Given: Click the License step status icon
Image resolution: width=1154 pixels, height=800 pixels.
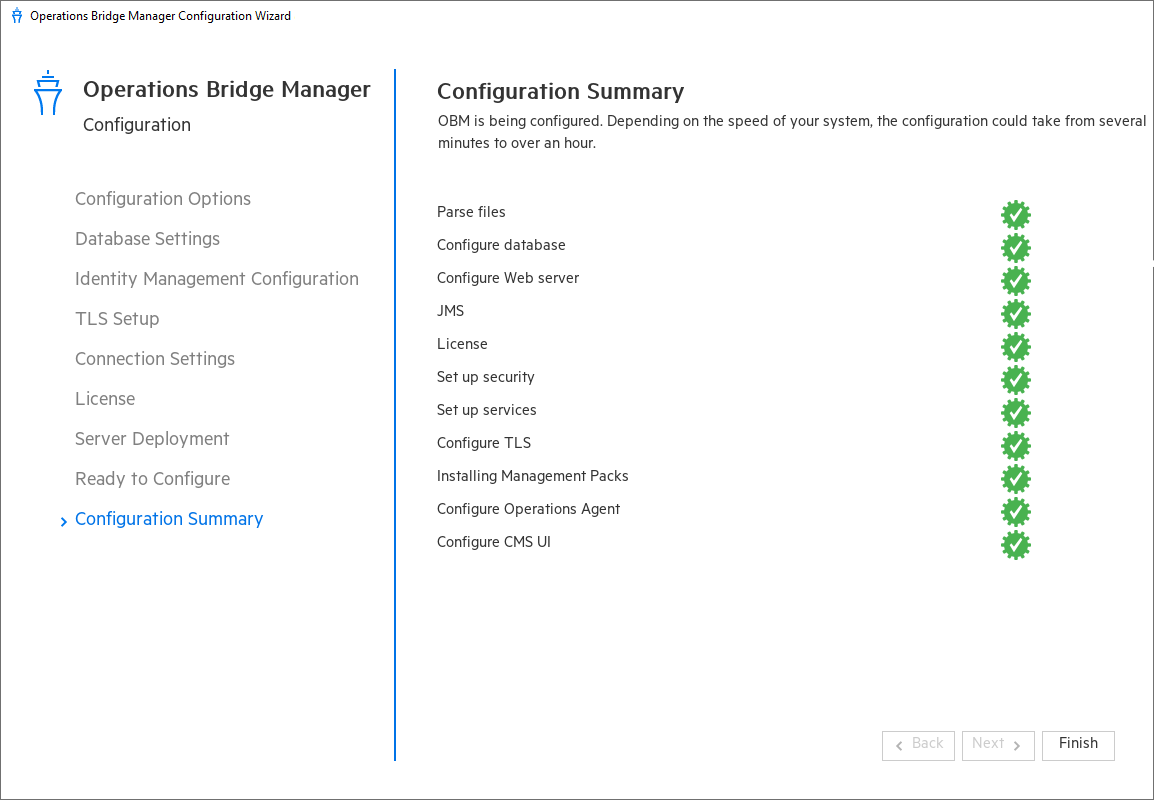Looking at the screenshot, I should [x=1016, y=347].
